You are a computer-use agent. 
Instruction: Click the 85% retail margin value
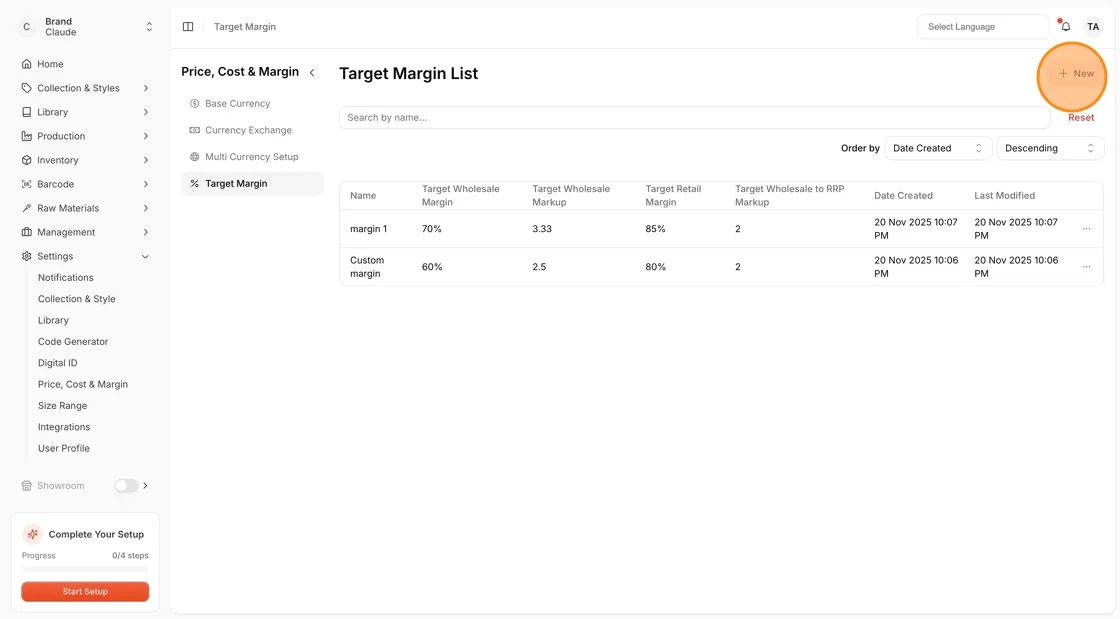coord(655,228)
